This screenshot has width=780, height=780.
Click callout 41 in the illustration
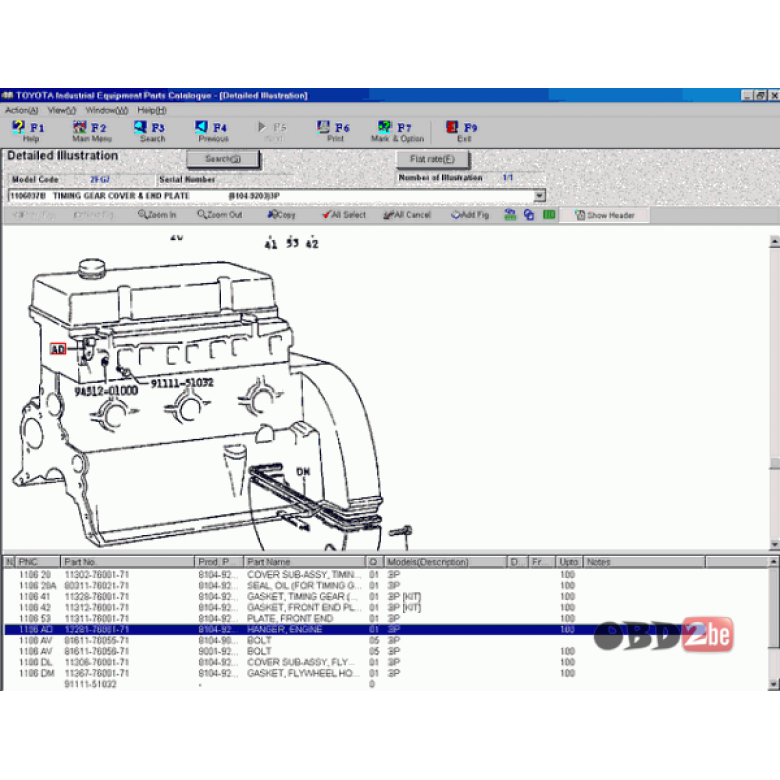271,244
